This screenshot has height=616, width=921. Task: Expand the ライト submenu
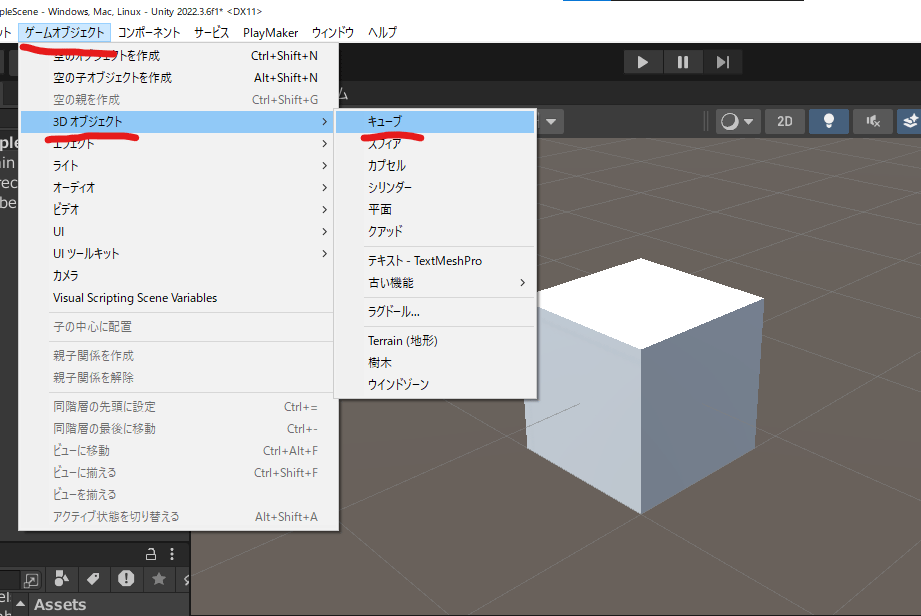click(x=179, y=166)
